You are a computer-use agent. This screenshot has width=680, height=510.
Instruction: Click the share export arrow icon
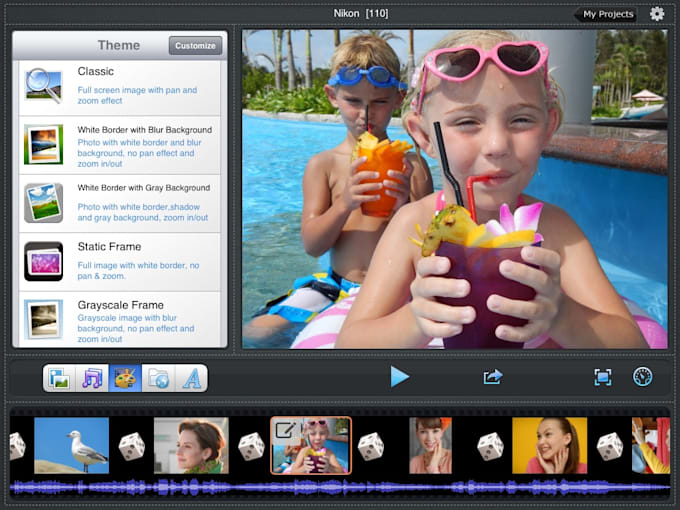(492, 377)
